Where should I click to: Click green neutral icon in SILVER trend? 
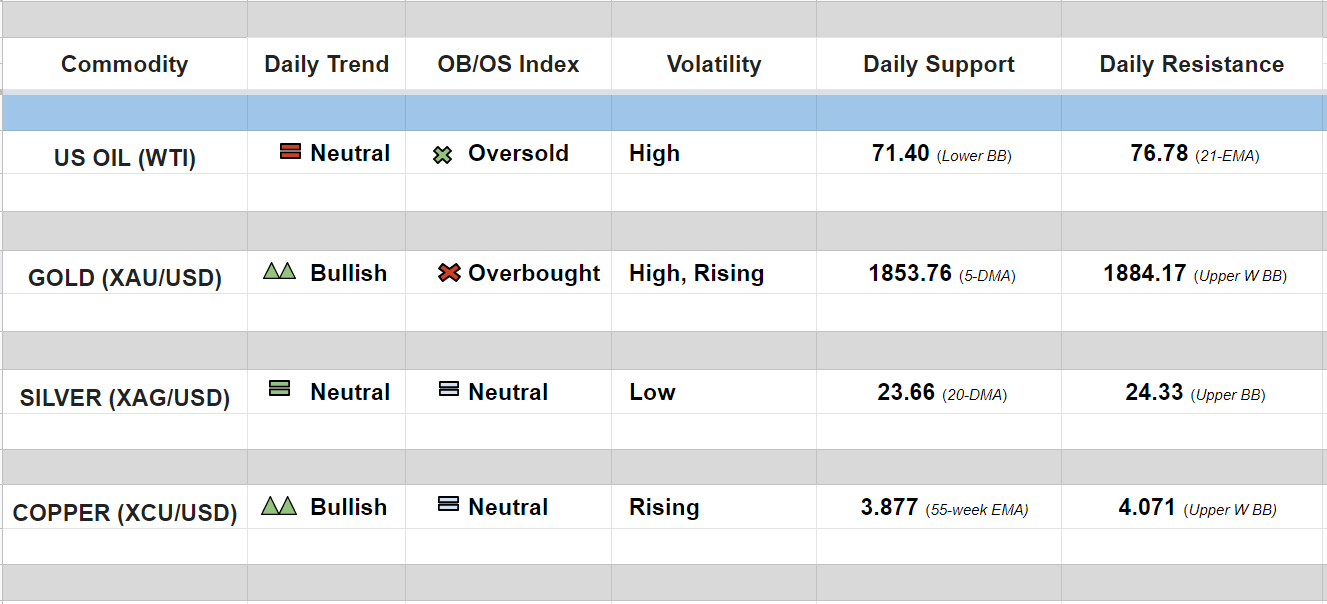(280, 388)
